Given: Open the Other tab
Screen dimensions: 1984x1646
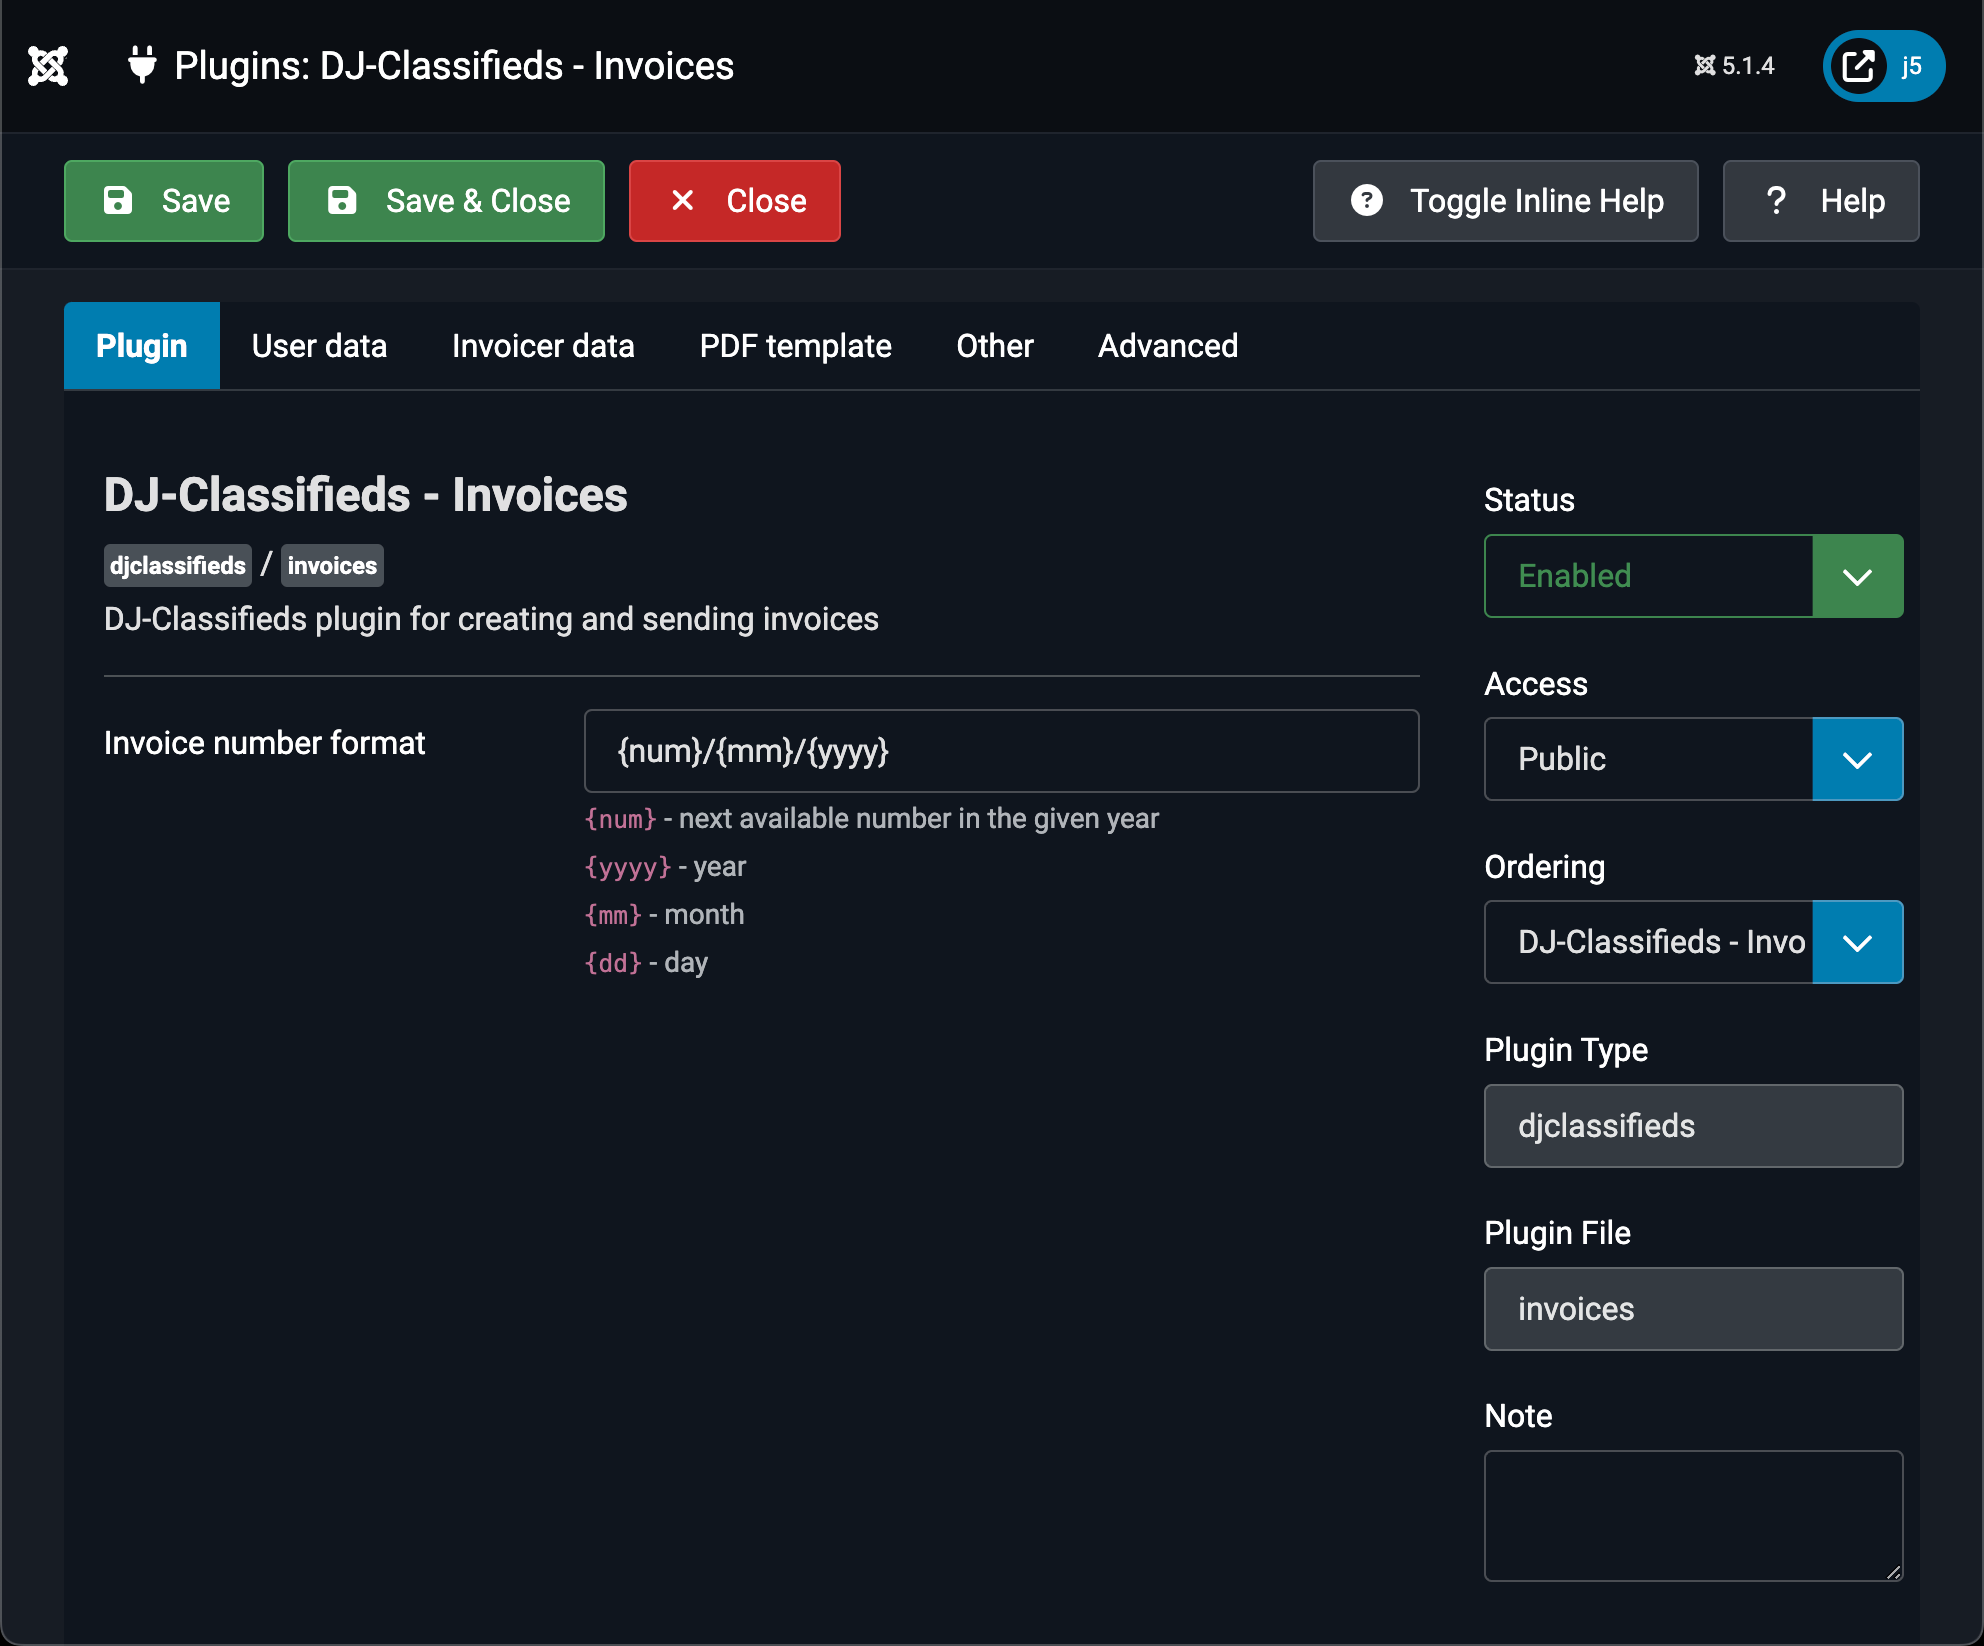Looking at the screenshot, I should [x=995, y=346].
